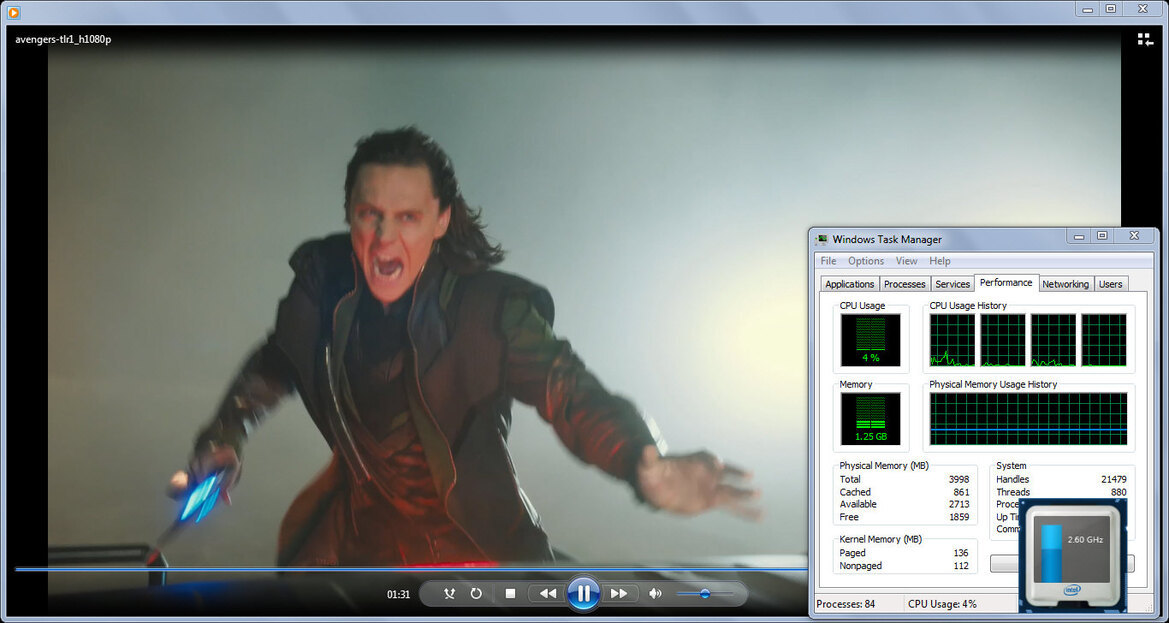1169x623 pixels.
Task: Toggle repeat mode in the player
Action: [476, 593]
